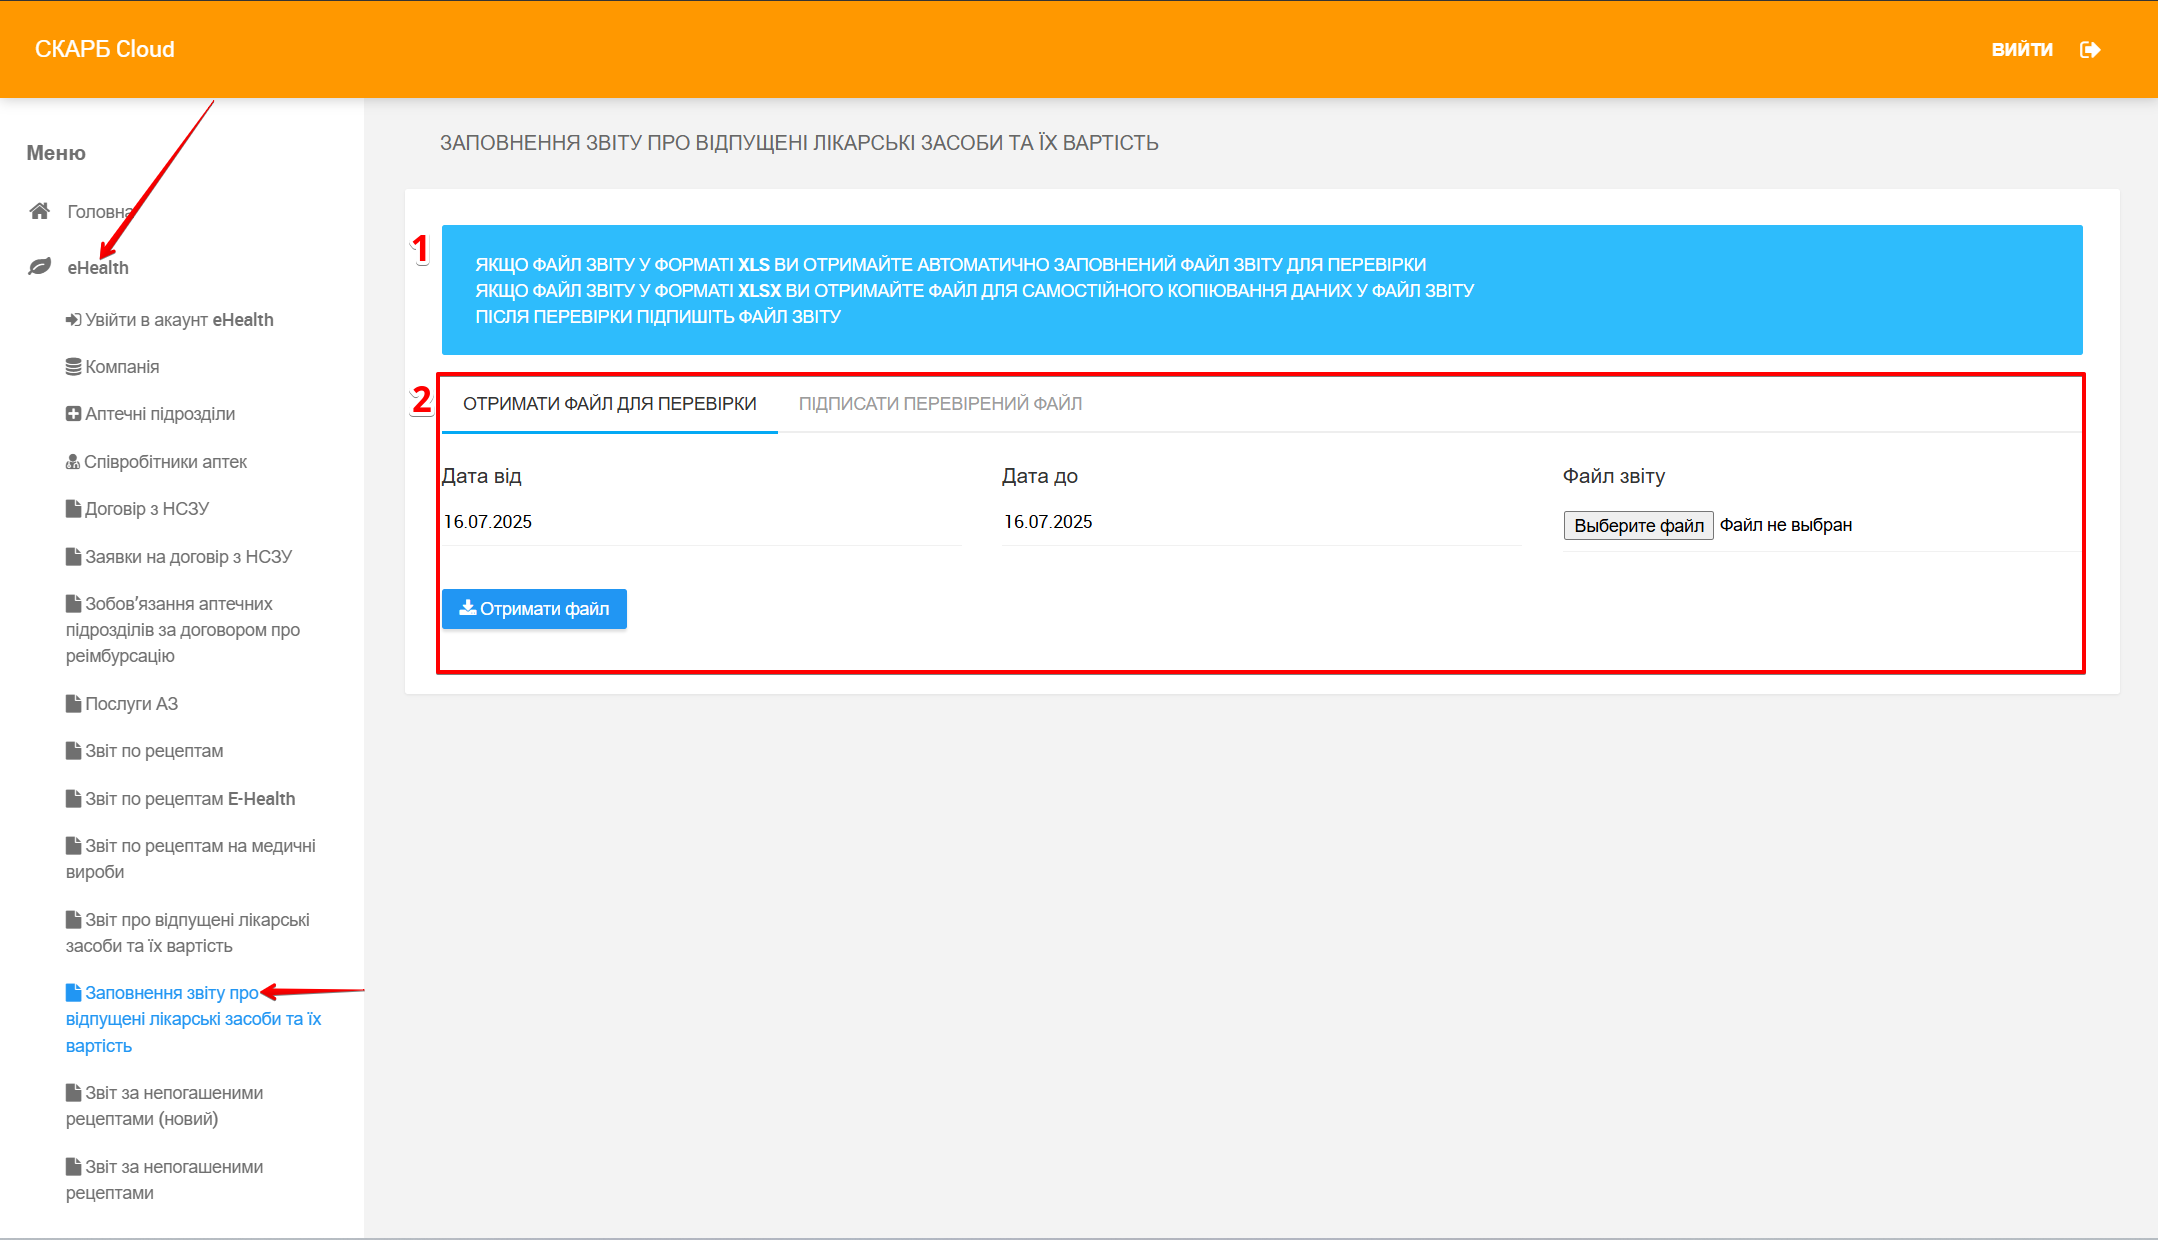Click the logout arrow icon

(2089, 50)
